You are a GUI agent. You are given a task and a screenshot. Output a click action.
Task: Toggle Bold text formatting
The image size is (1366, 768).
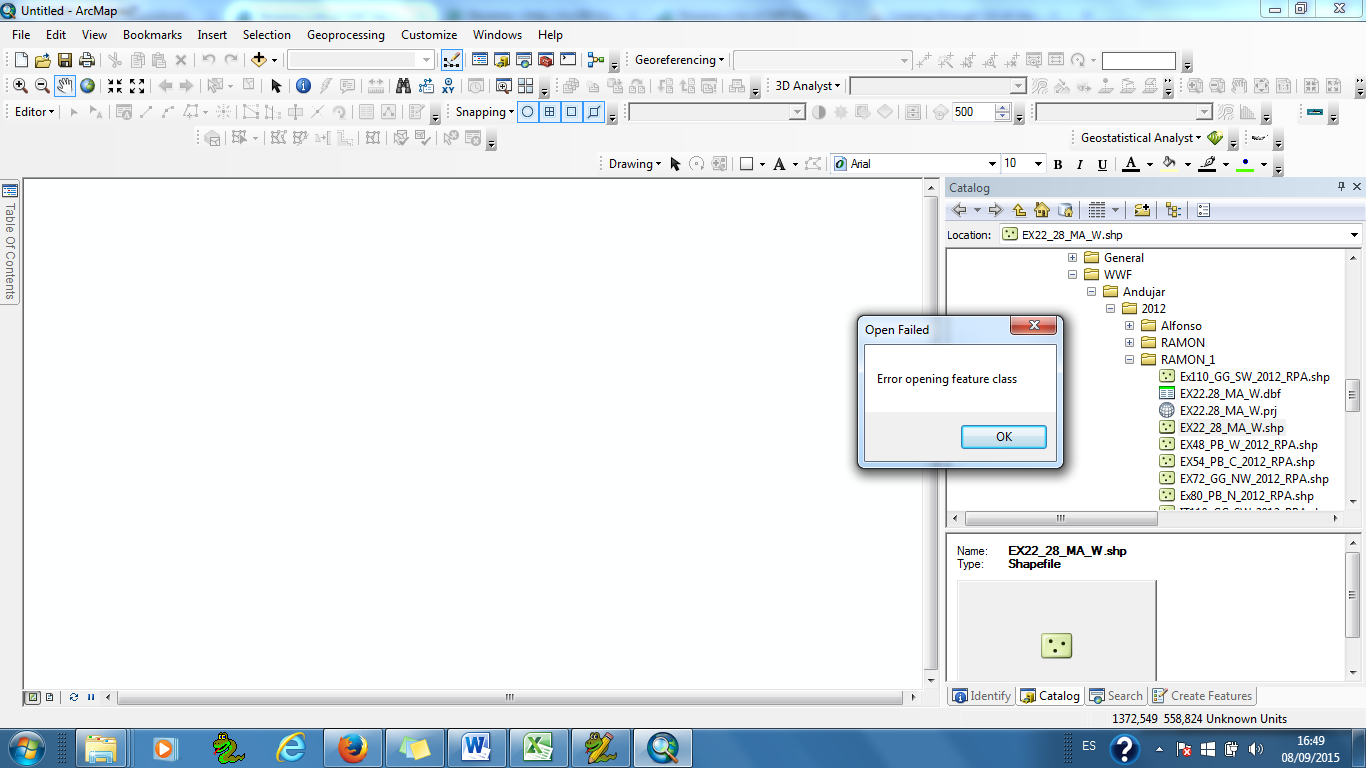pyautogui.click(x=1058, y=164)
